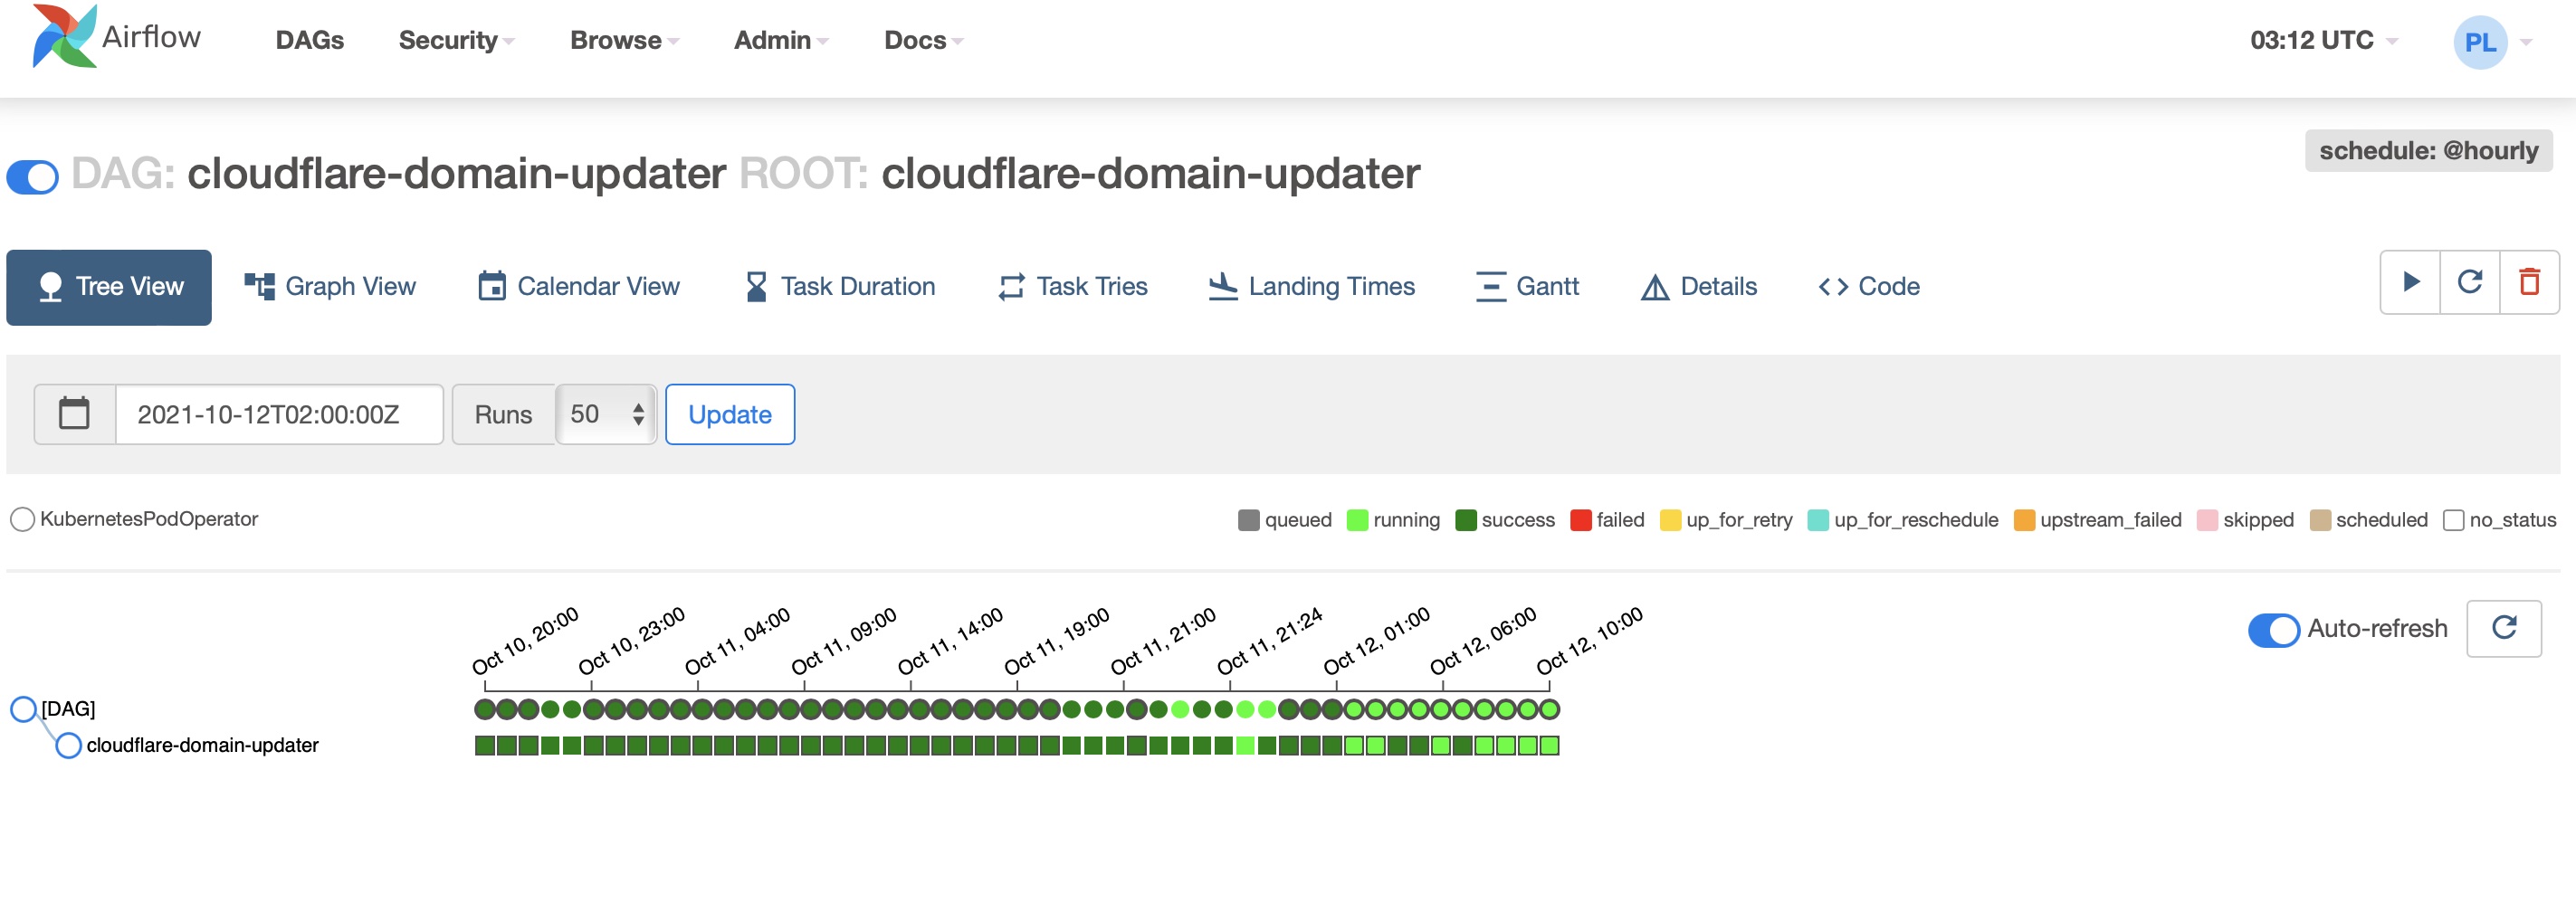Expand user menu arrow next to PL

click(2526, 42)
